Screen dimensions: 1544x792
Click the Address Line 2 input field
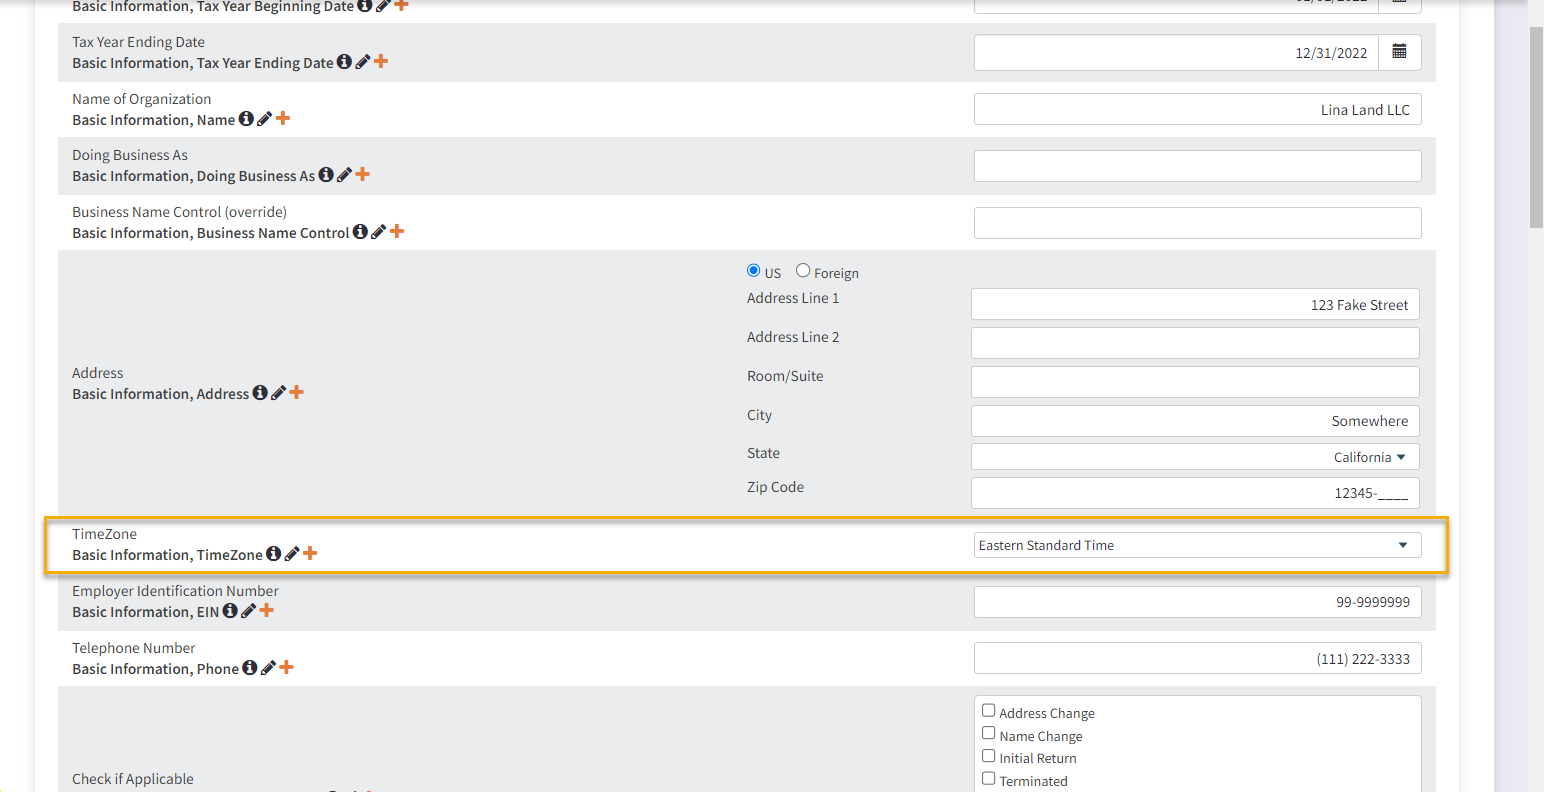tap(1195, 343)
